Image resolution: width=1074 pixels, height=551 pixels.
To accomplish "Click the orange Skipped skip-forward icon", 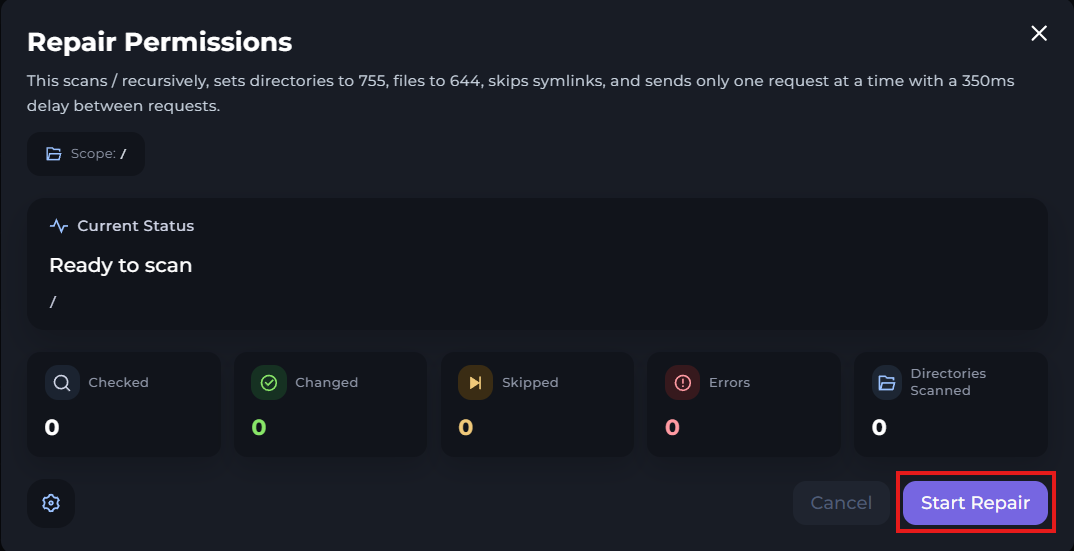I will pyautogui.click(x=475, y=382).
